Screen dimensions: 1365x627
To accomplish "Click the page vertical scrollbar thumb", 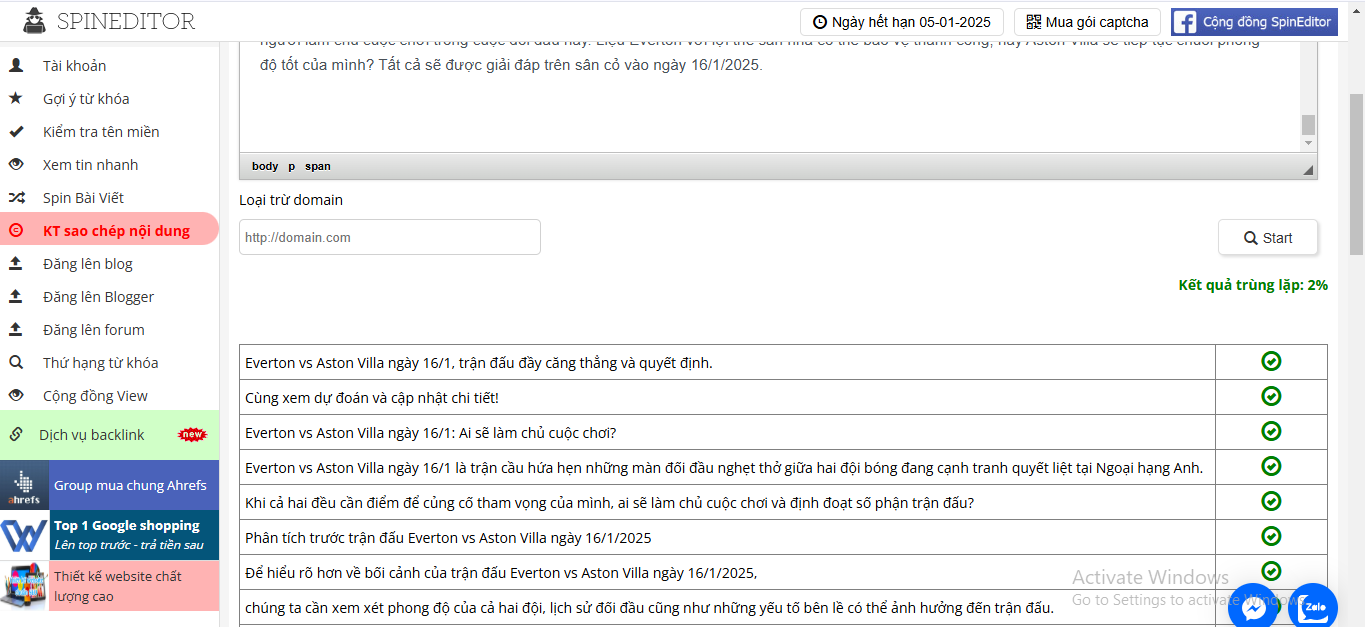I will coord(1356,175).
